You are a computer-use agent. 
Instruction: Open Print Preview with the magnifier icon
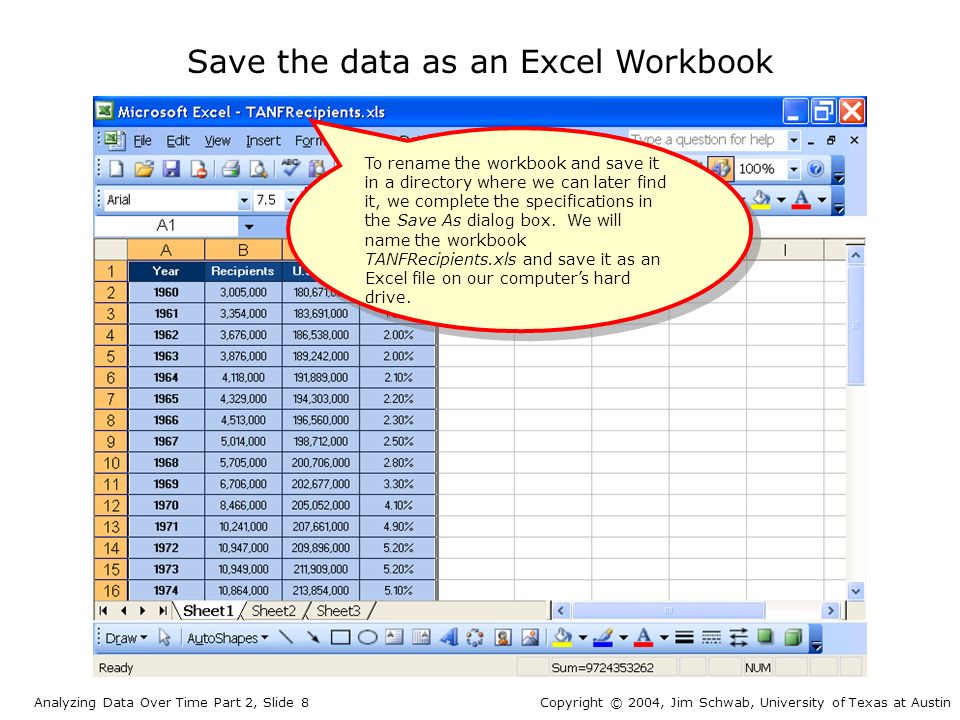[258, 169]
